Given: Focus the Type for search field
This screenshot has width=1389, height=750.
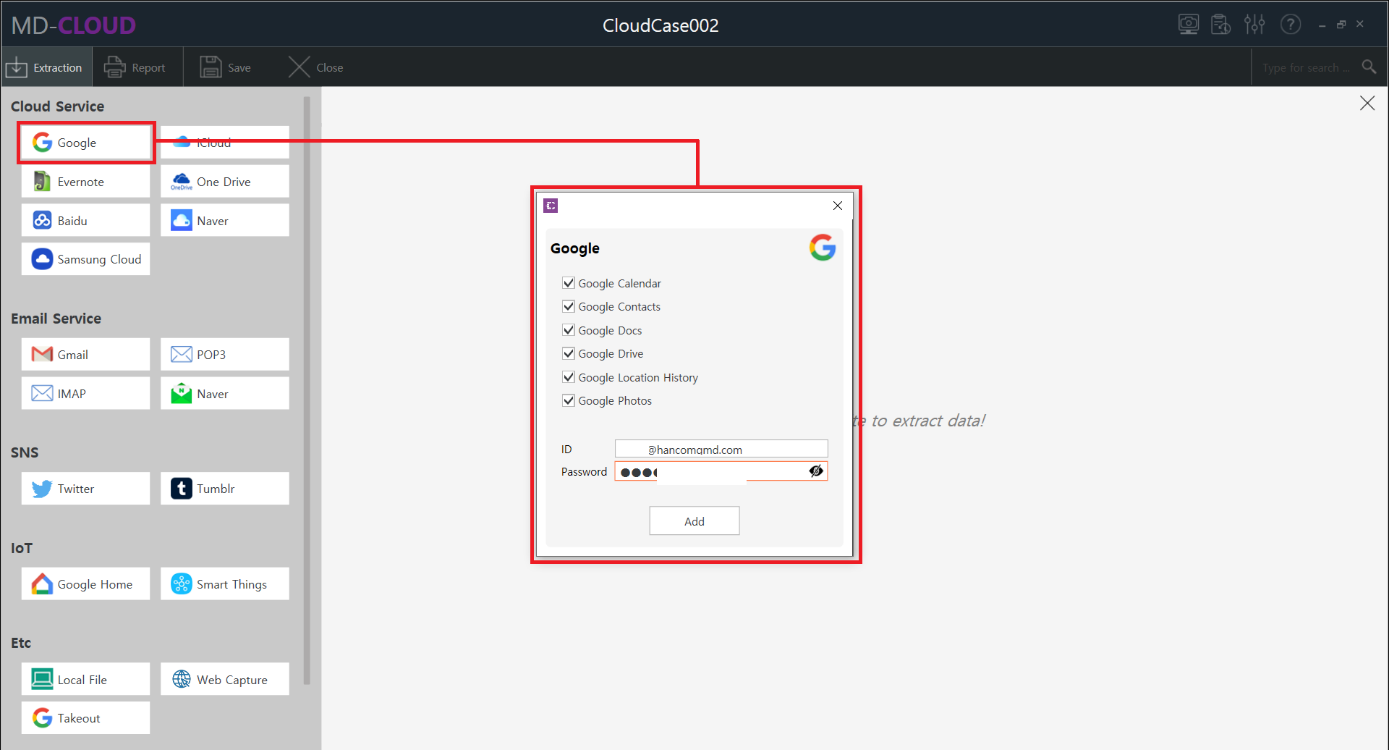Looking at the screenshot, I should pyautogui.click(x=1305, y=67).
